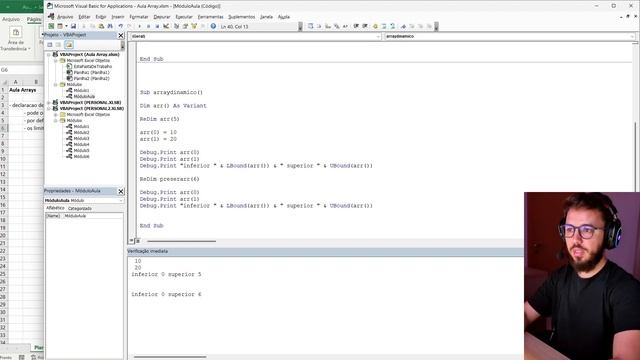640x360 pixels.
Task: Open the Editar menu
Action: pyautogui.click(x=84, y=17)
